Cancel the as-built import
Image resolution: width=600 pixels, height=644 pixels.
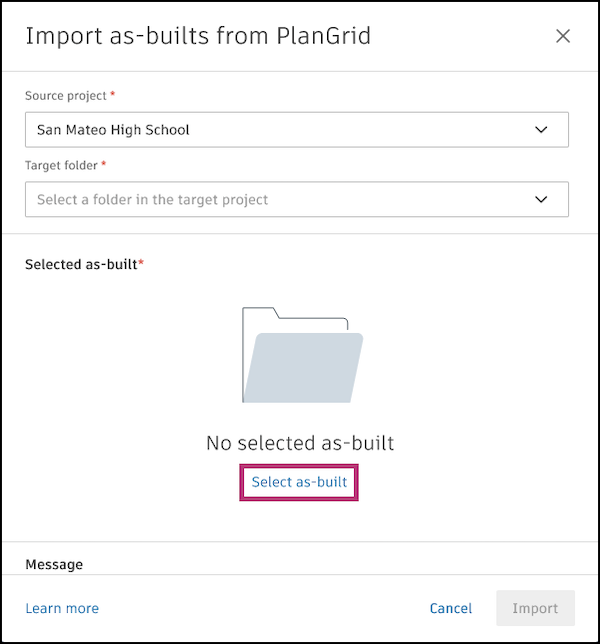click(451, 608)
